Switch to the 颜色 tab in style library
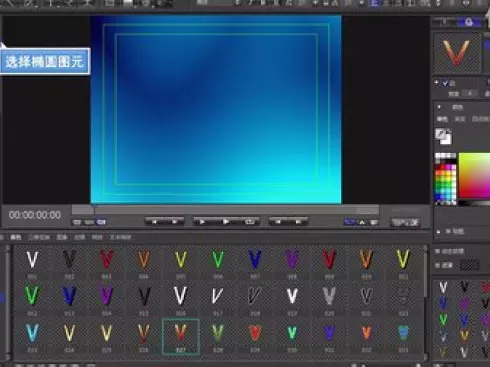 (x=16, y=237)
